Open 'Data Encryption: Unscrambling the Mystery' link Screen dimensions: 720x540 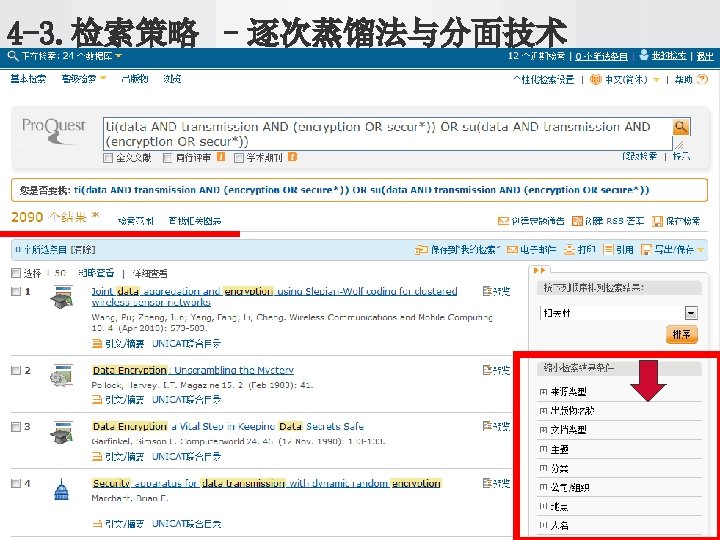click(x=193, y=370)
